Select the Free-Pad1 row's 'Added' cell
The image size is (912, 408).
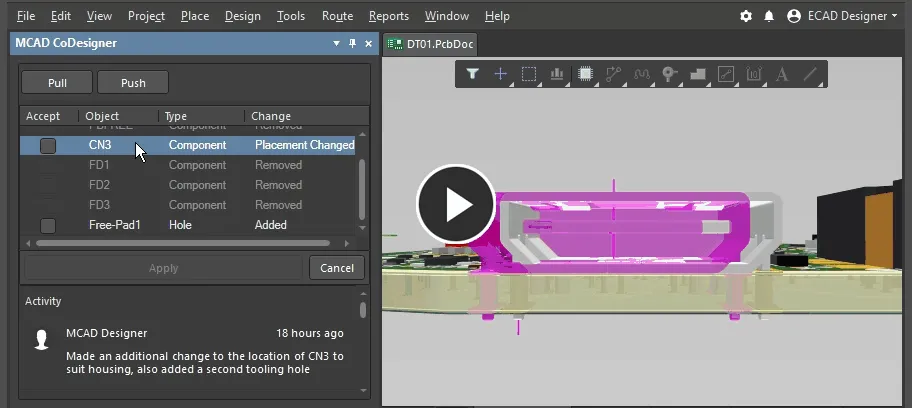coord(270,225)
